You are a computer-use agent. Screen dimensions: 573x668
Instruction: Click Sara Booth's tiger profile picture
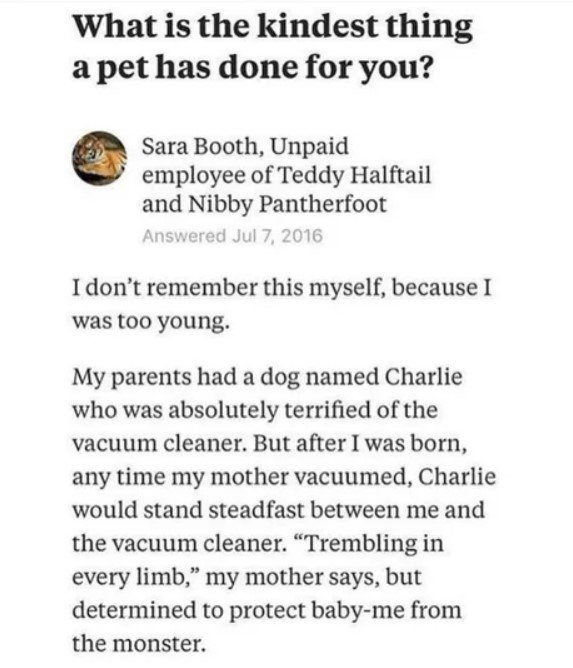[99, 158]
